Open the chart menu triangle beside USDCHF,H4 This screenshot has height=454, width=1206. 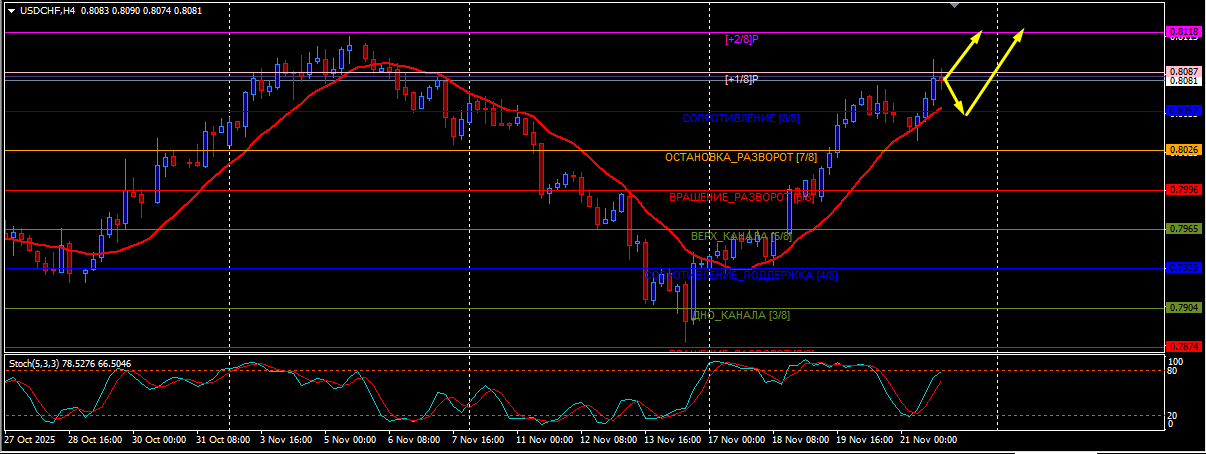(x=10, y=11)
